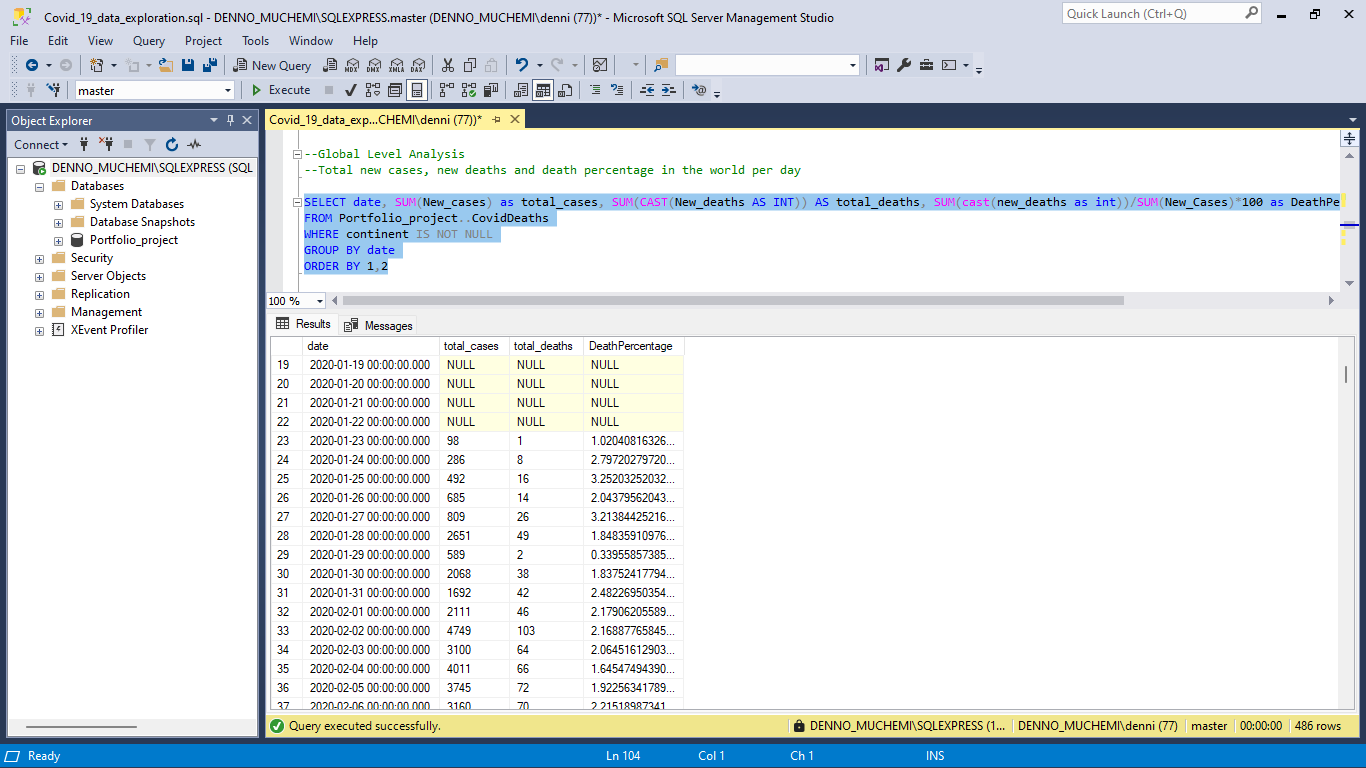1366x768 pixels.
Task: Collapse the Databases folder node
Action: (40, 186)
